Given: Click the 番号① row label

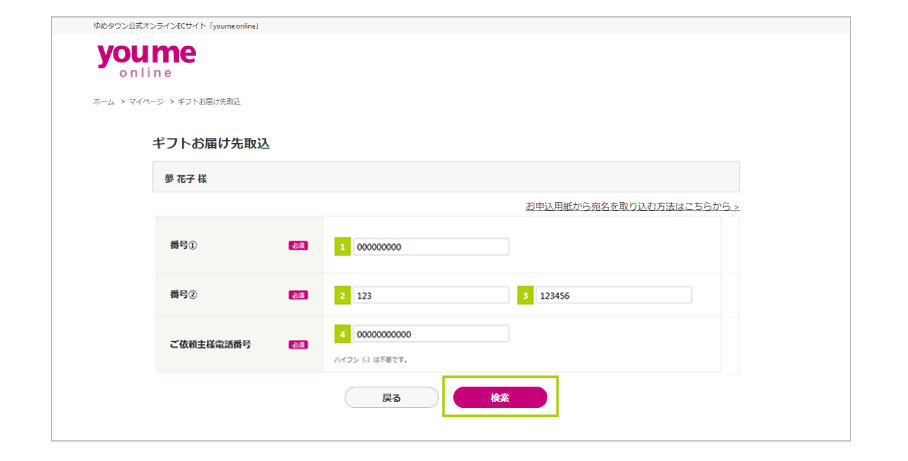Looking at the screenshot, I should (x=183, y=245).
